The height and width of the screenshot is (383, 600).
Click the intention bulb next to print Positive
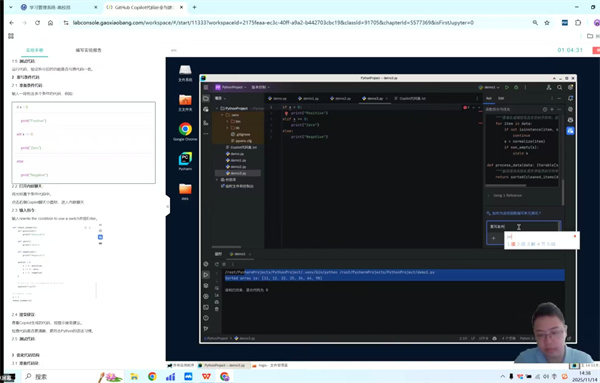coord(286,114)
